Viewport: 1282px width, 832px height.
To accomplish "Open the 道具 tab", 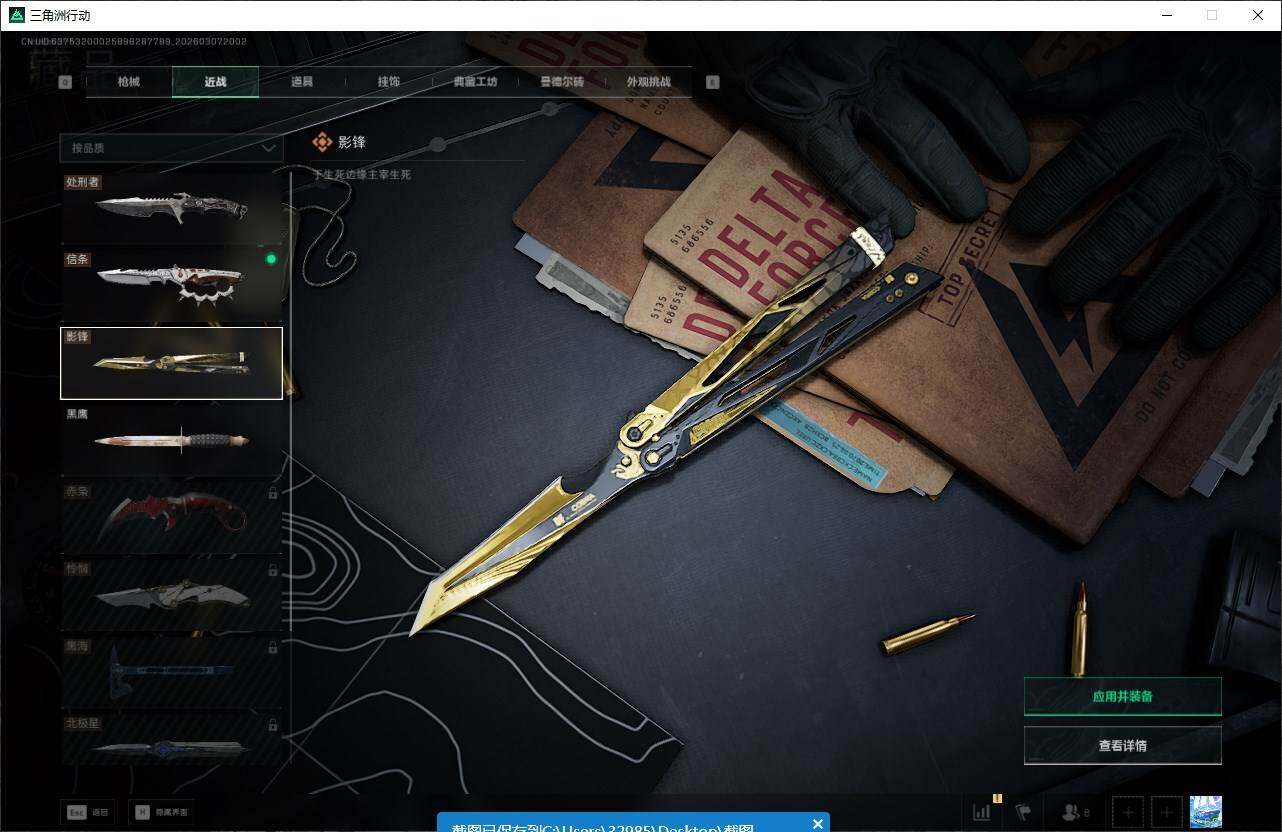I will (302, 82).
